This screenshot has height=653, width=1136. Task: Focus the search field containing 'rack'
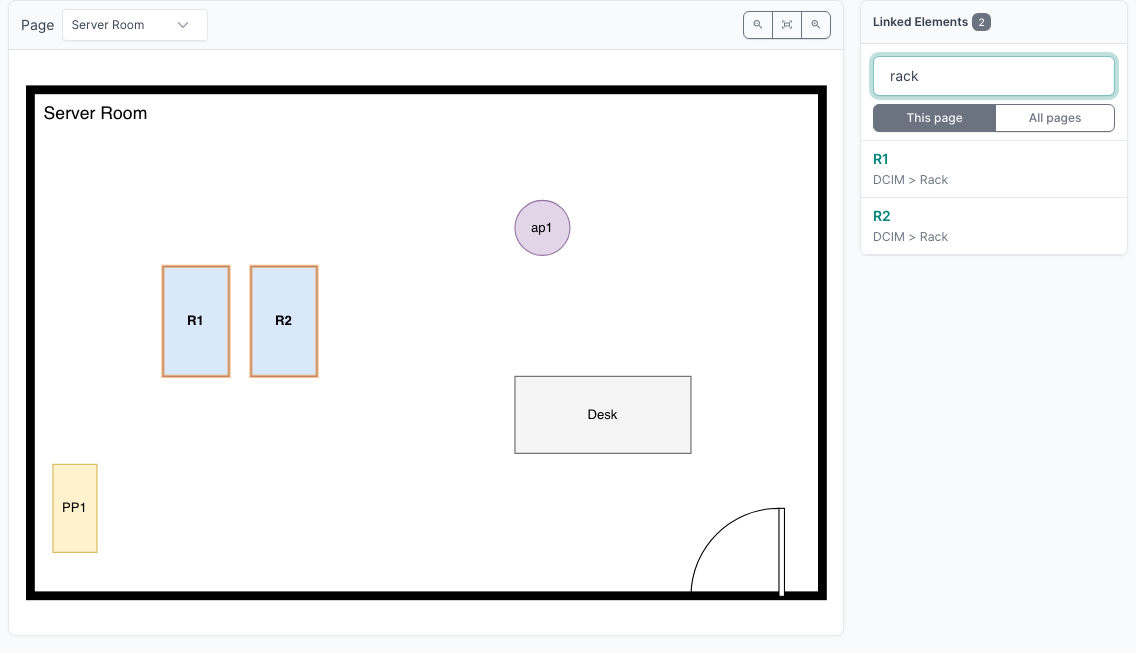(993, 76)
